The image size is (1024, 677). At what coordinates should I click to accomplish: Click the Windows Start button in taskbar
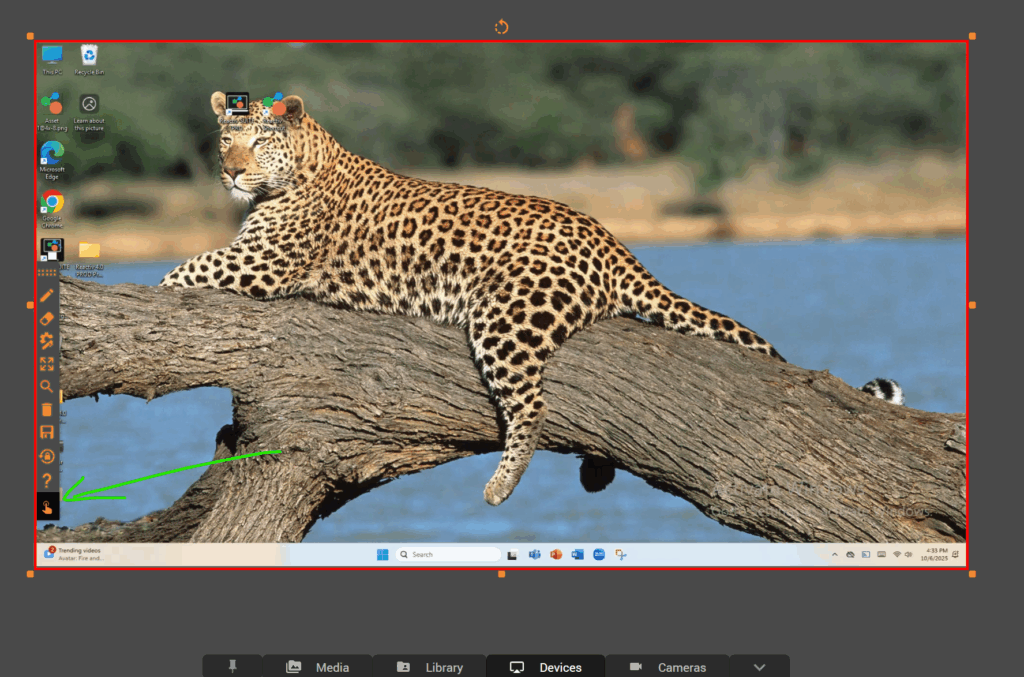382,554
